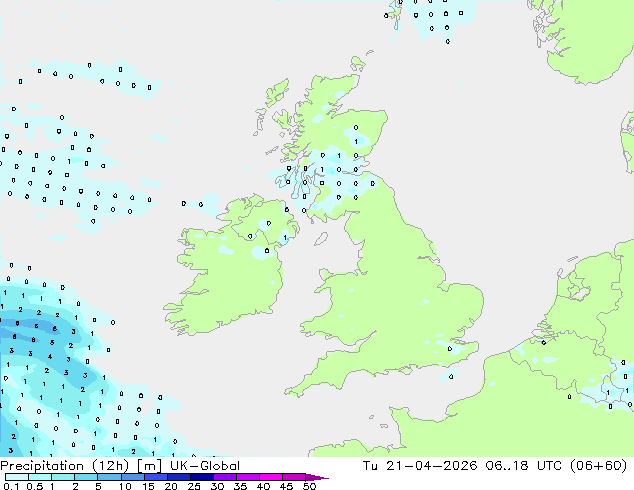The width and height of the screenshot is (634, 490).
Task: Pick the 10–15 blue legend swatch
Action: click(x=132, y=477)
